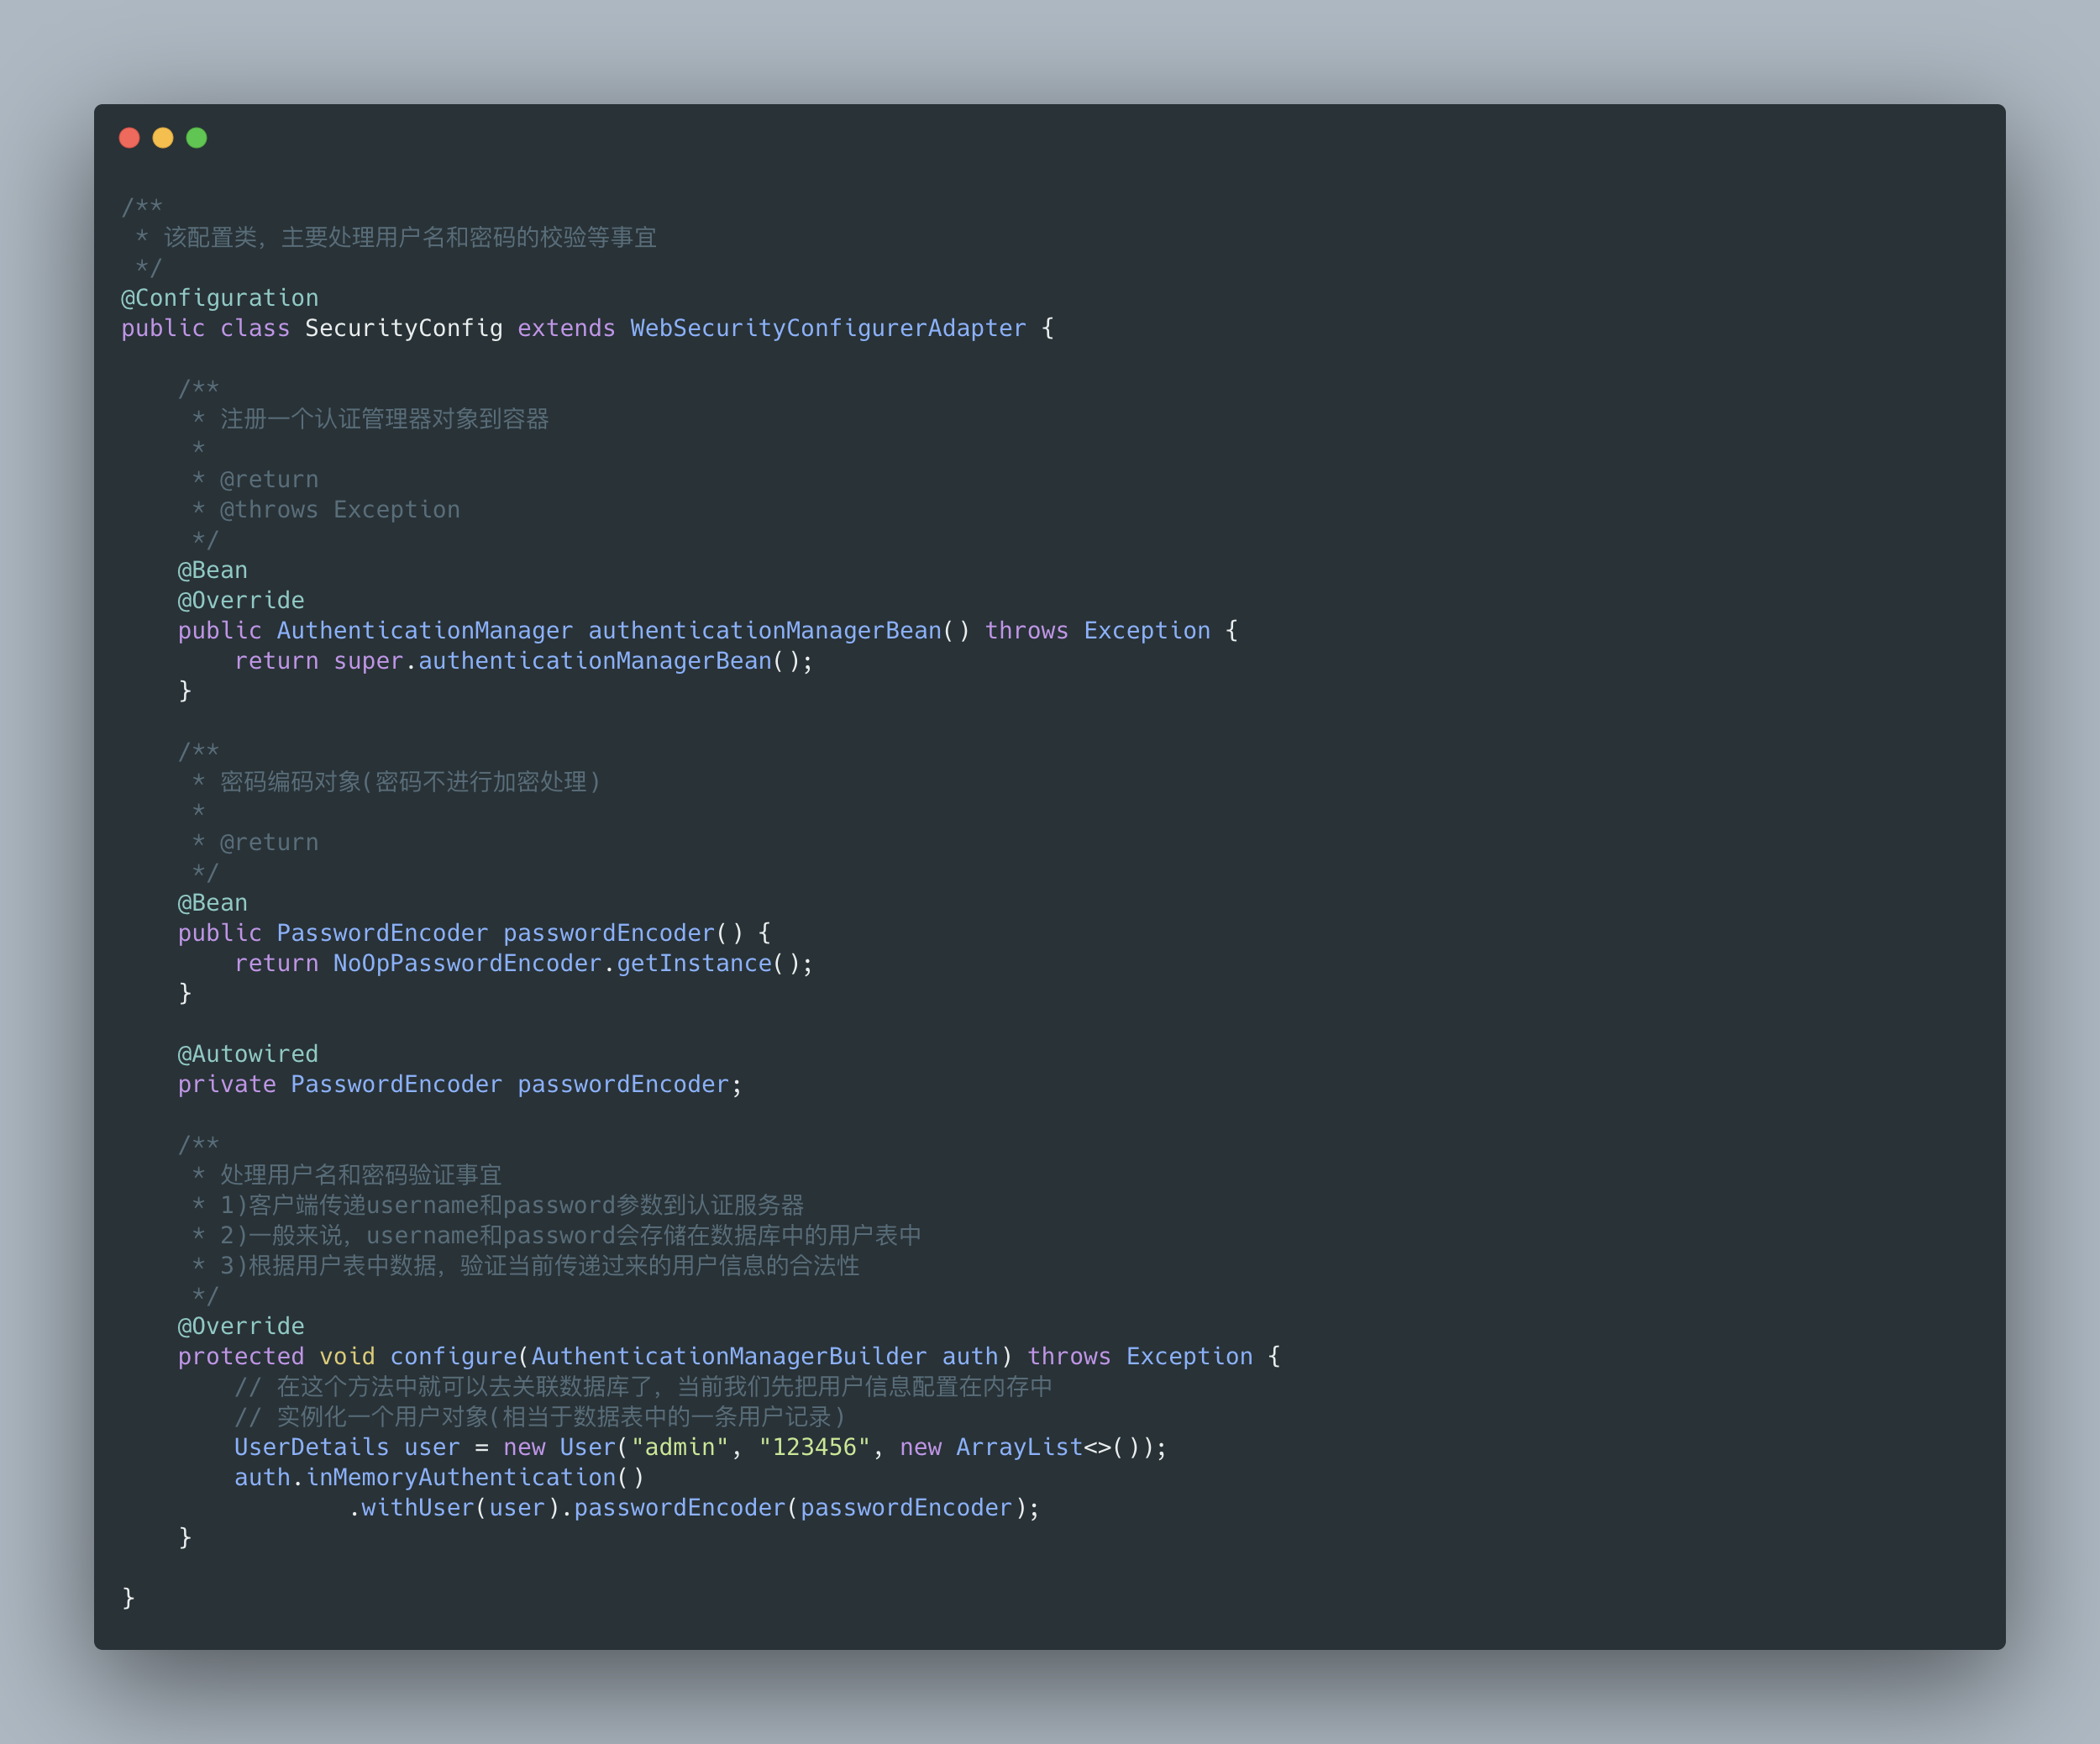The width and height of the screenshot is (2100, 1744).
Task: Click AuthenticationManagerBuilder parameter type
Action: pos(728,1356)
